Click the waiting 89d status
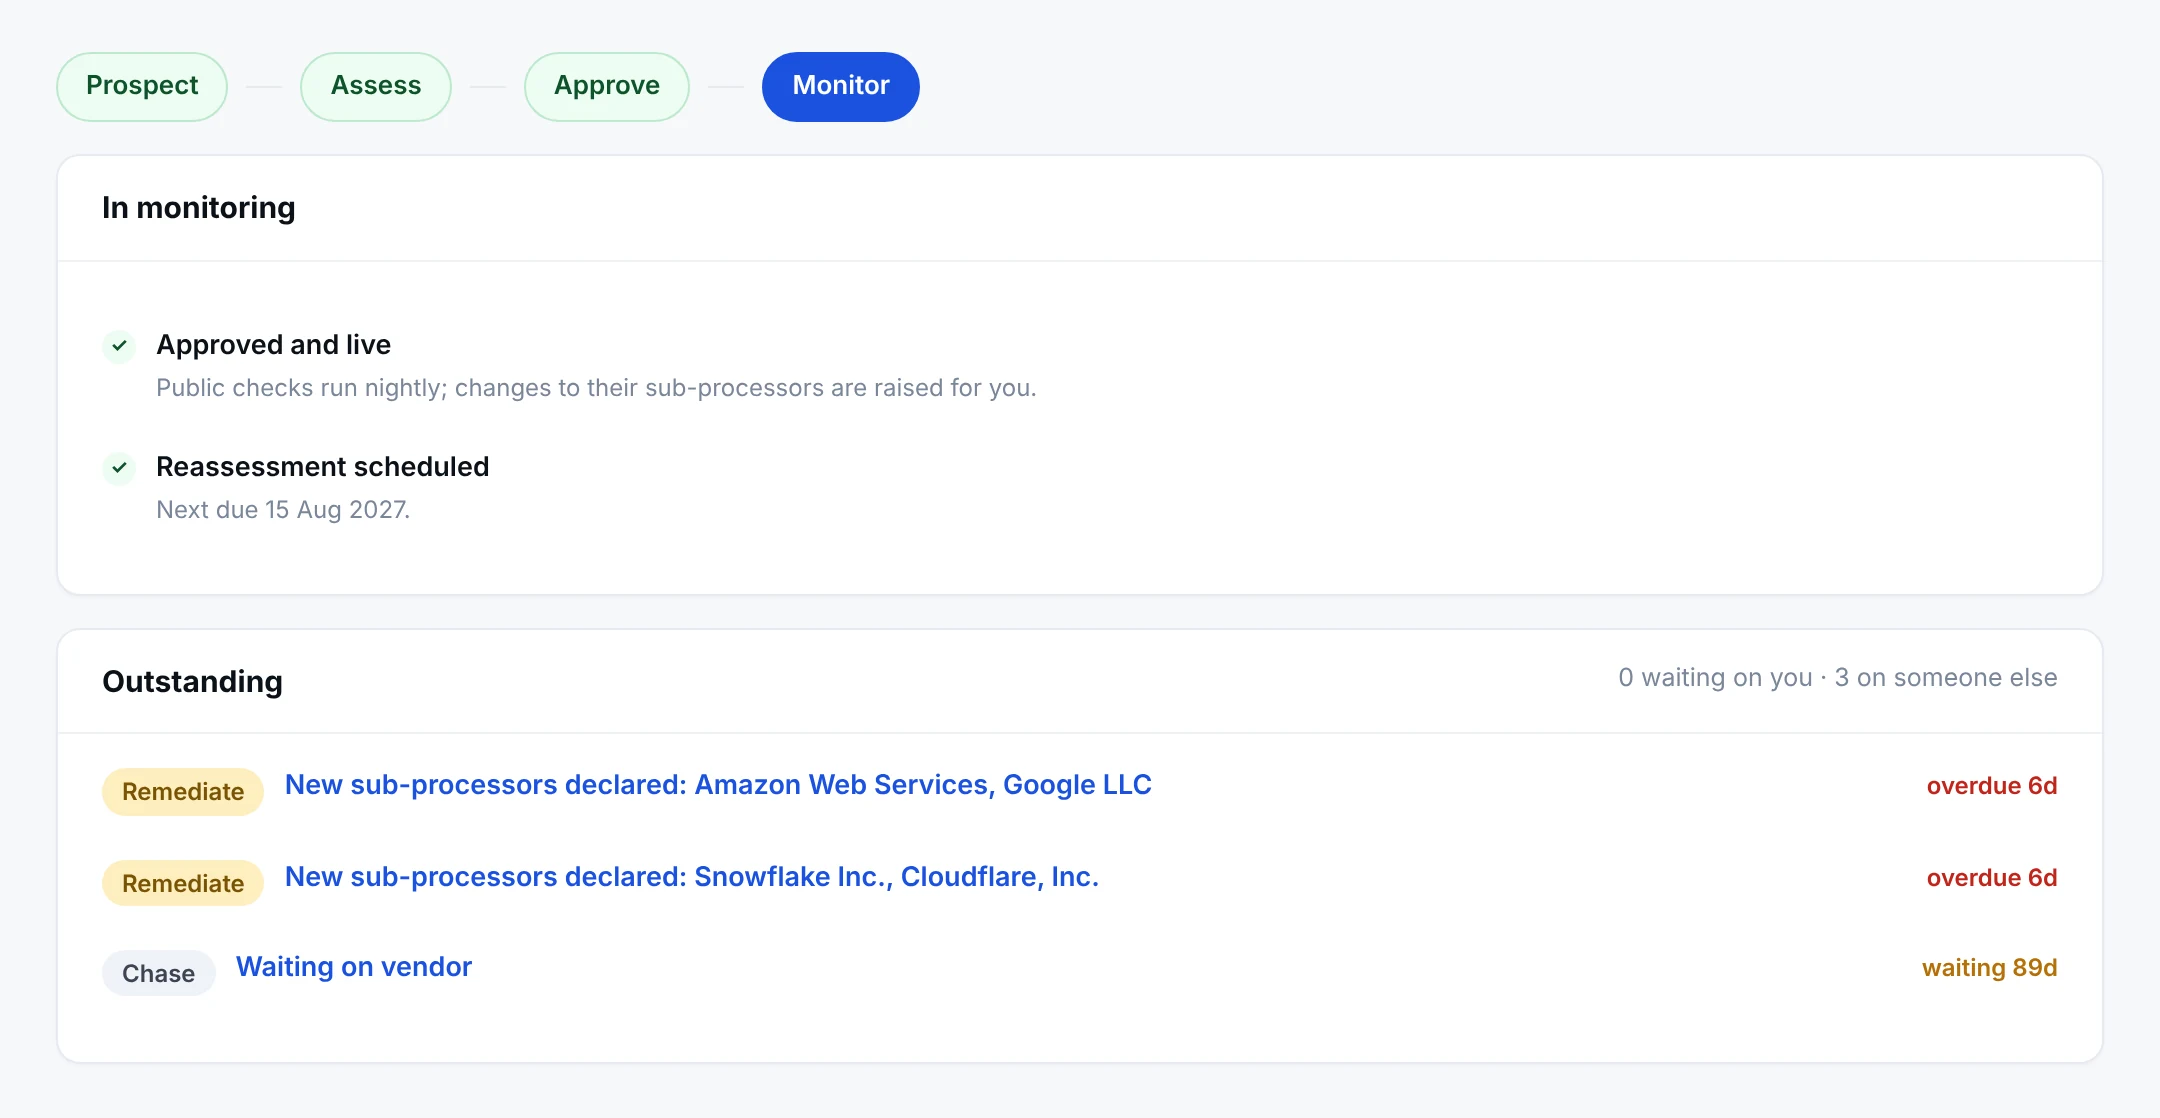Image resolution: width=2160 pixels, height=1118 pixels. 1989,968
